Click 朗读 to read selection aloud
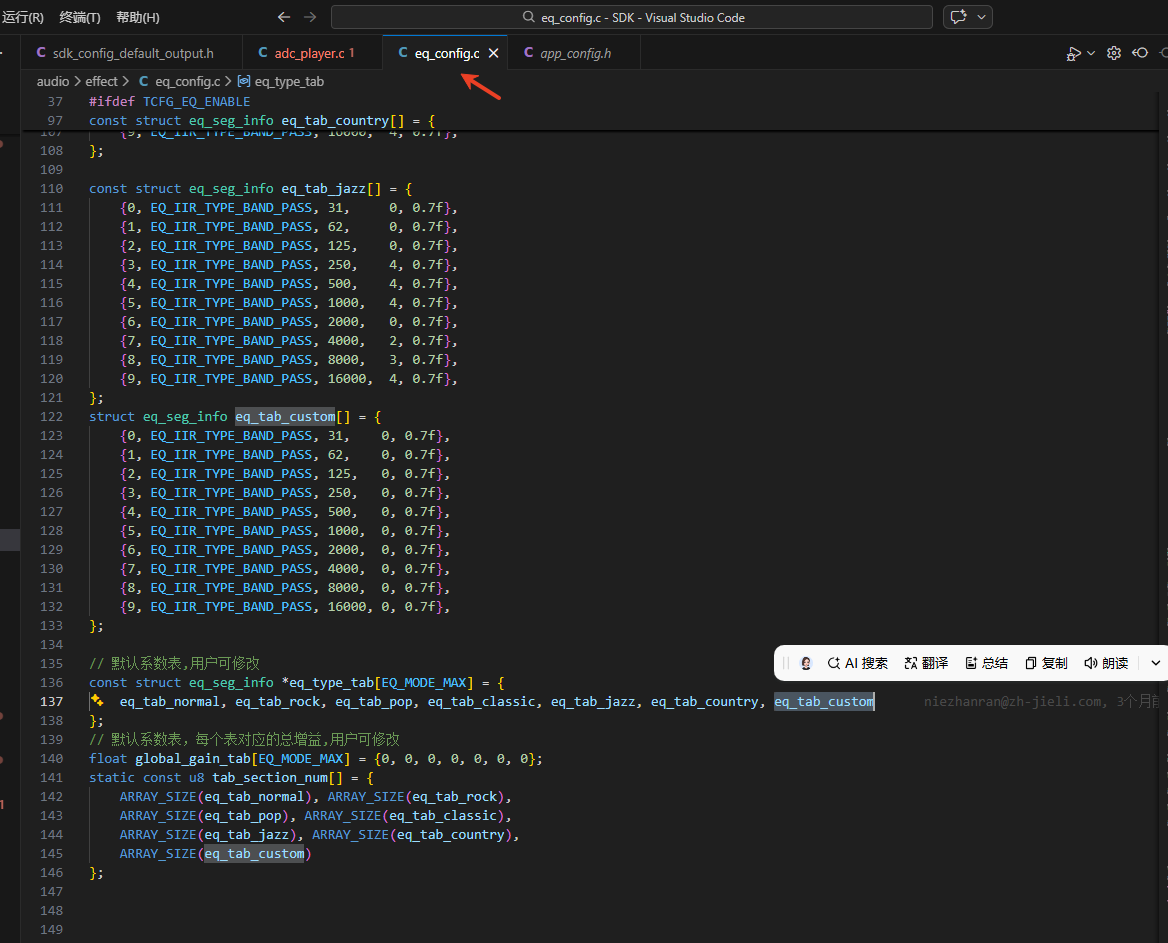 tap(1106, 663)
